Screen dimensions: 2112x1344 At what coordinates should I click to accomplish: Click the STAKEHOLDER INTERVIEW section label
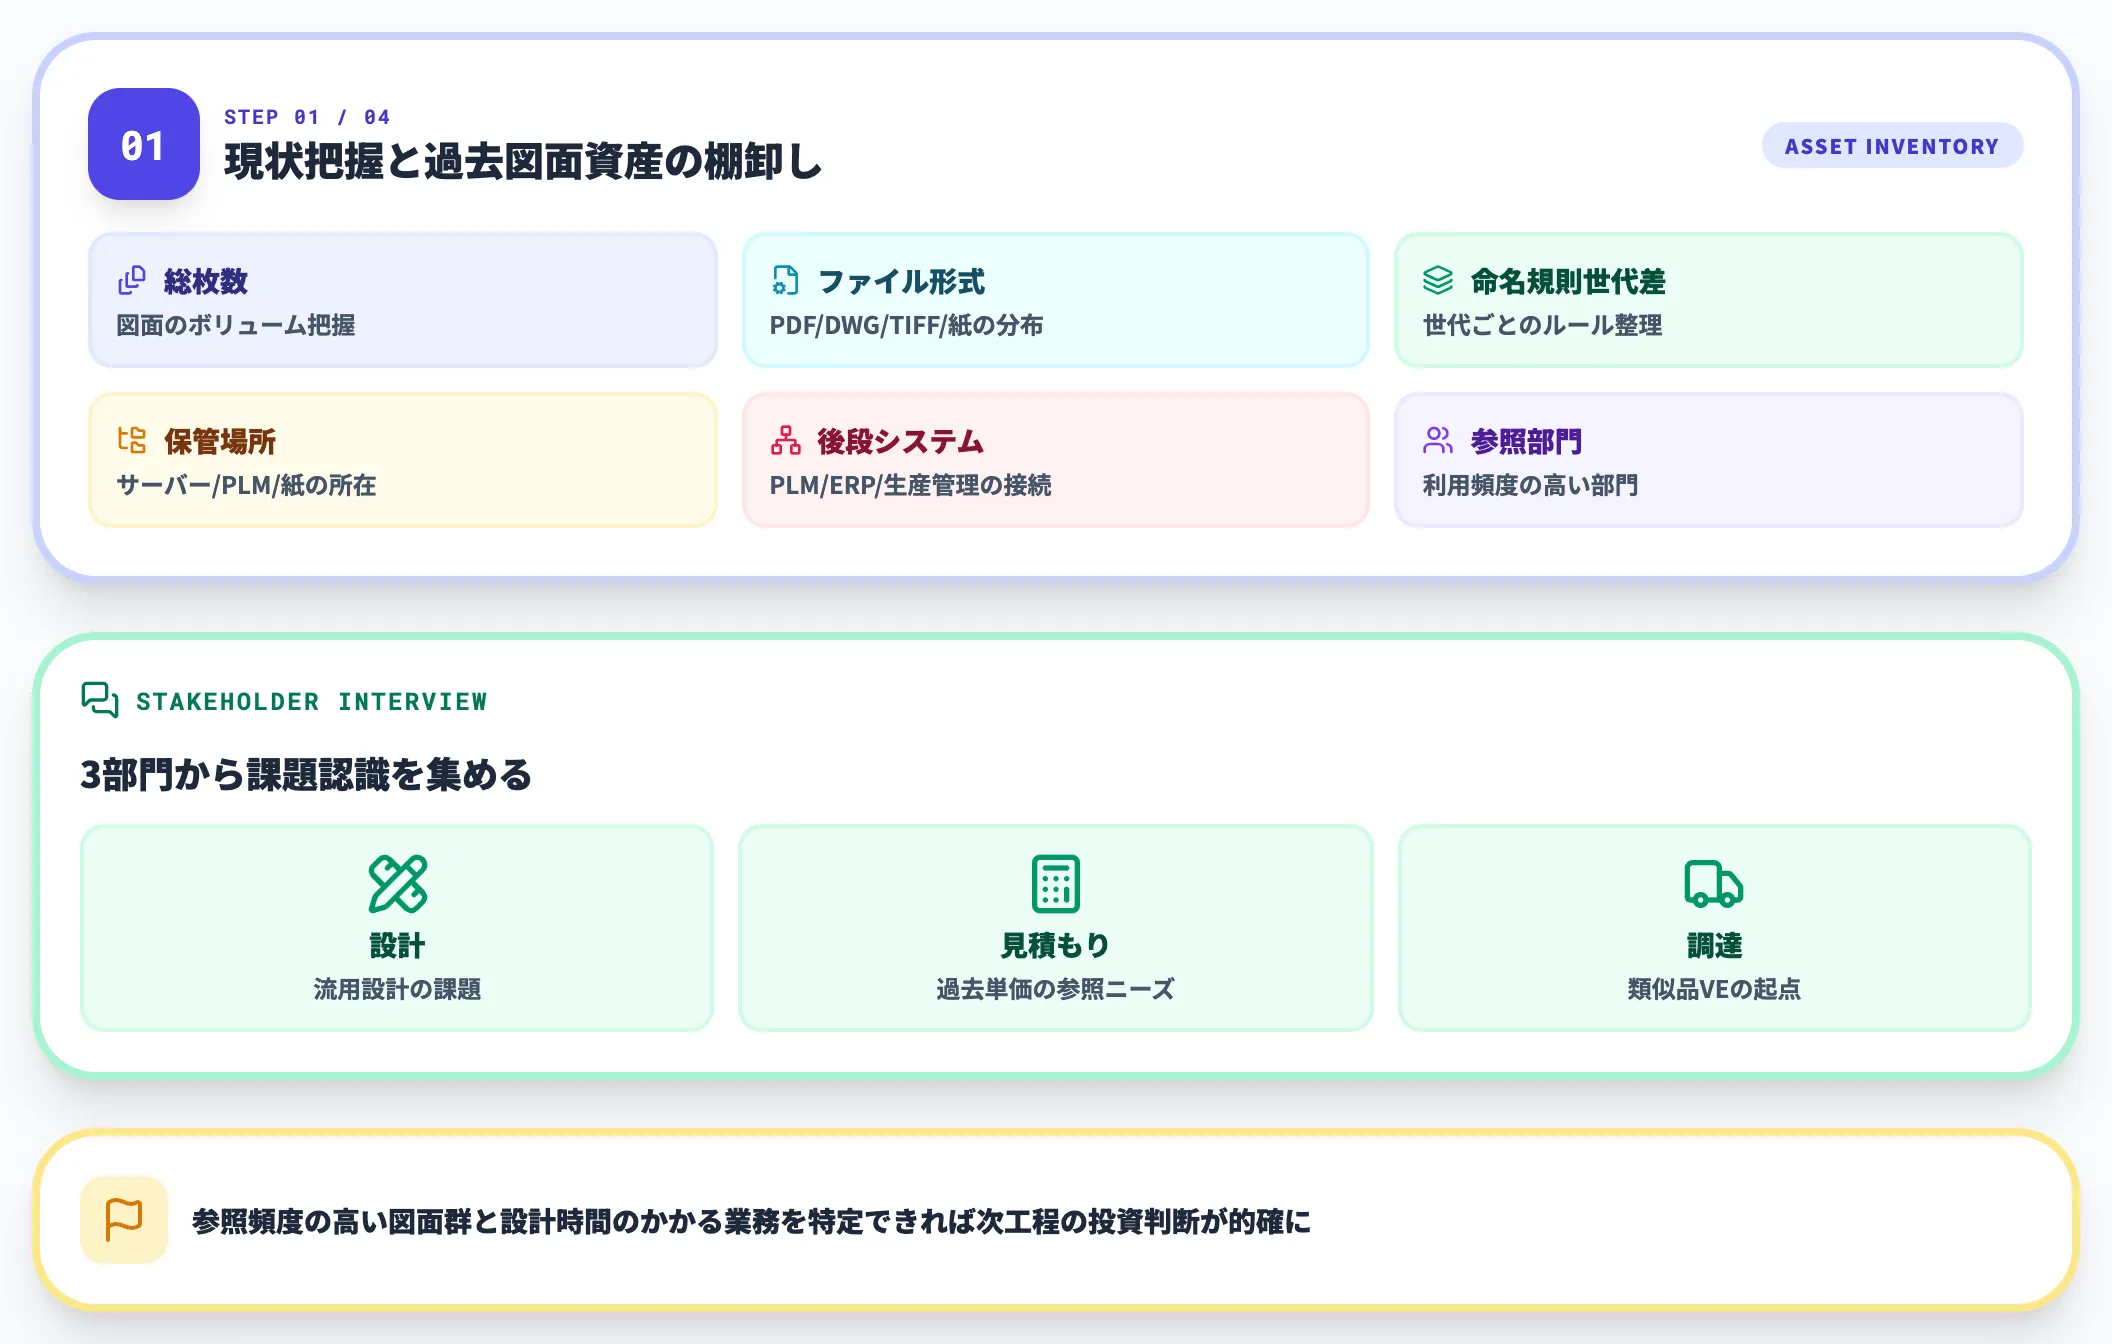pos(312,701)
